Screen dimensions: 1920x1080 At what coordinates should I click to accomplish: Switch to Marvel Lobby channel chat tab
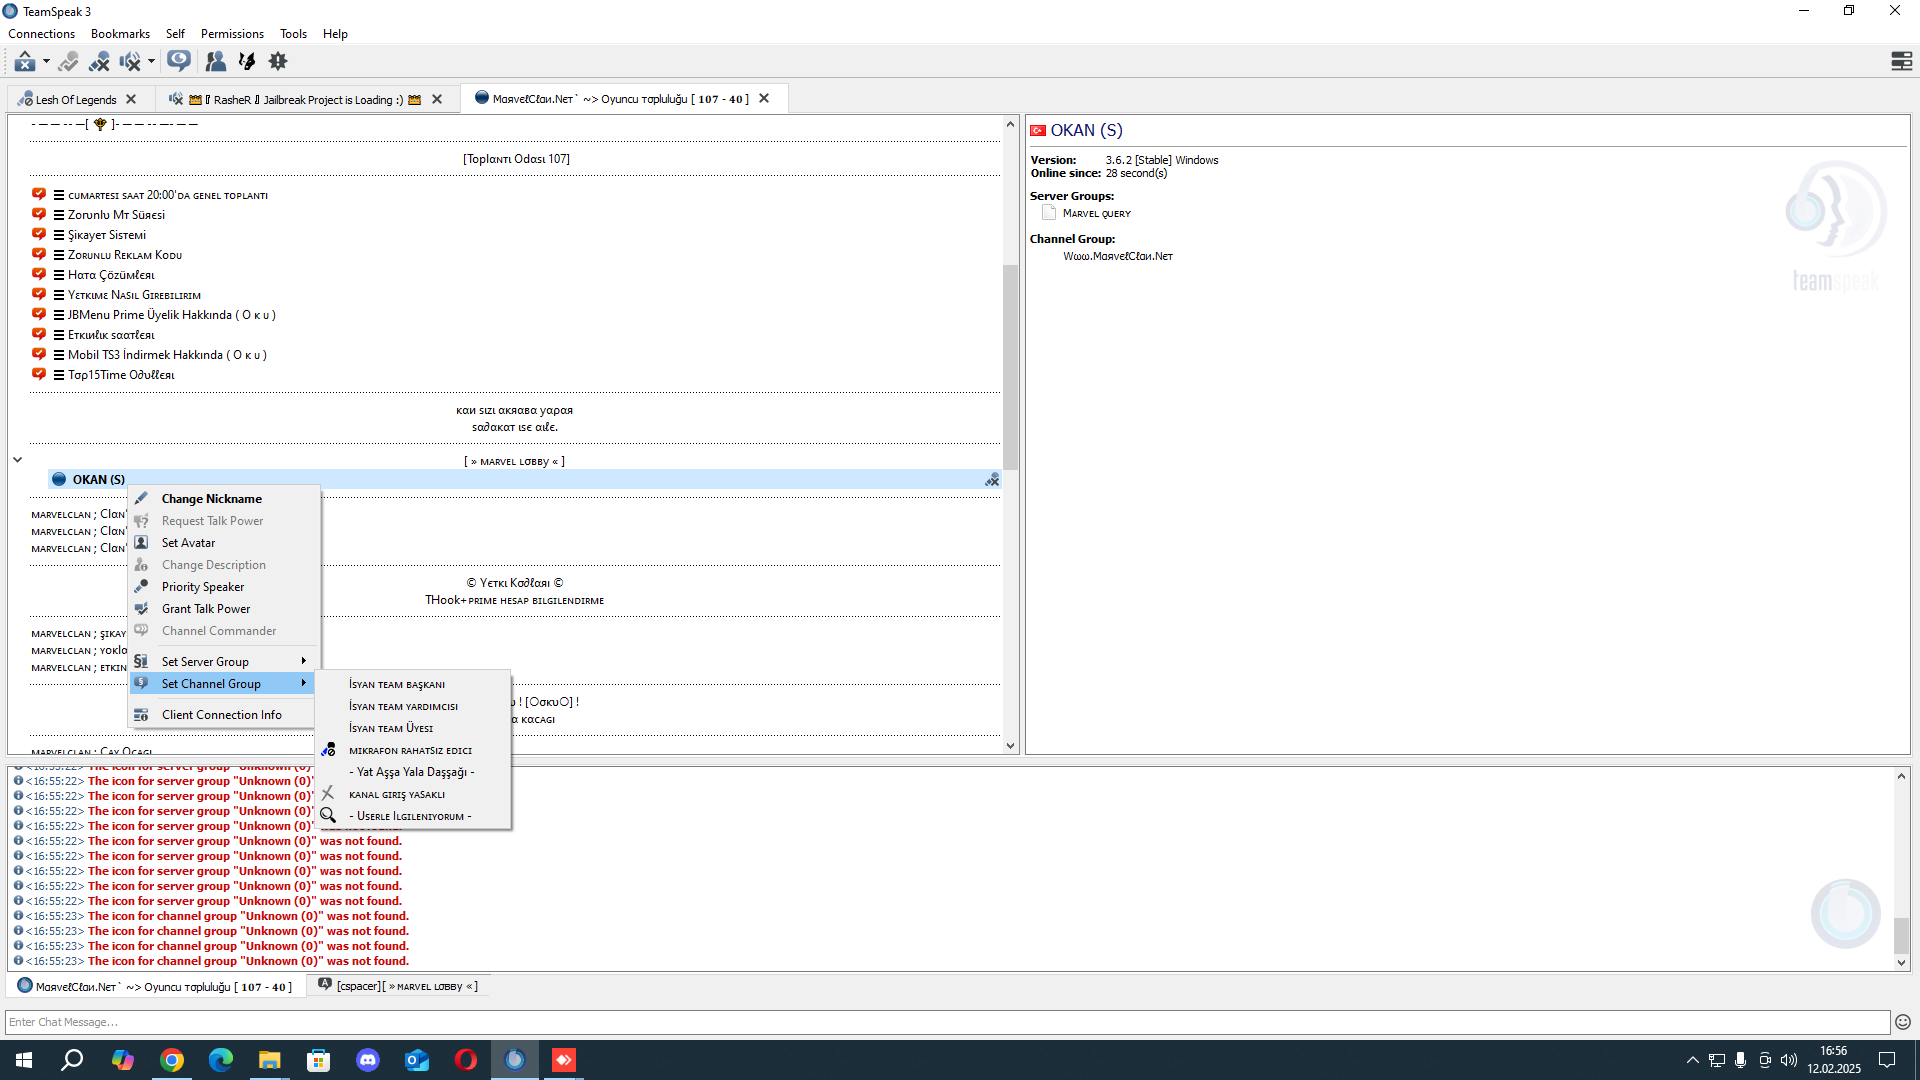click(398, 987)
